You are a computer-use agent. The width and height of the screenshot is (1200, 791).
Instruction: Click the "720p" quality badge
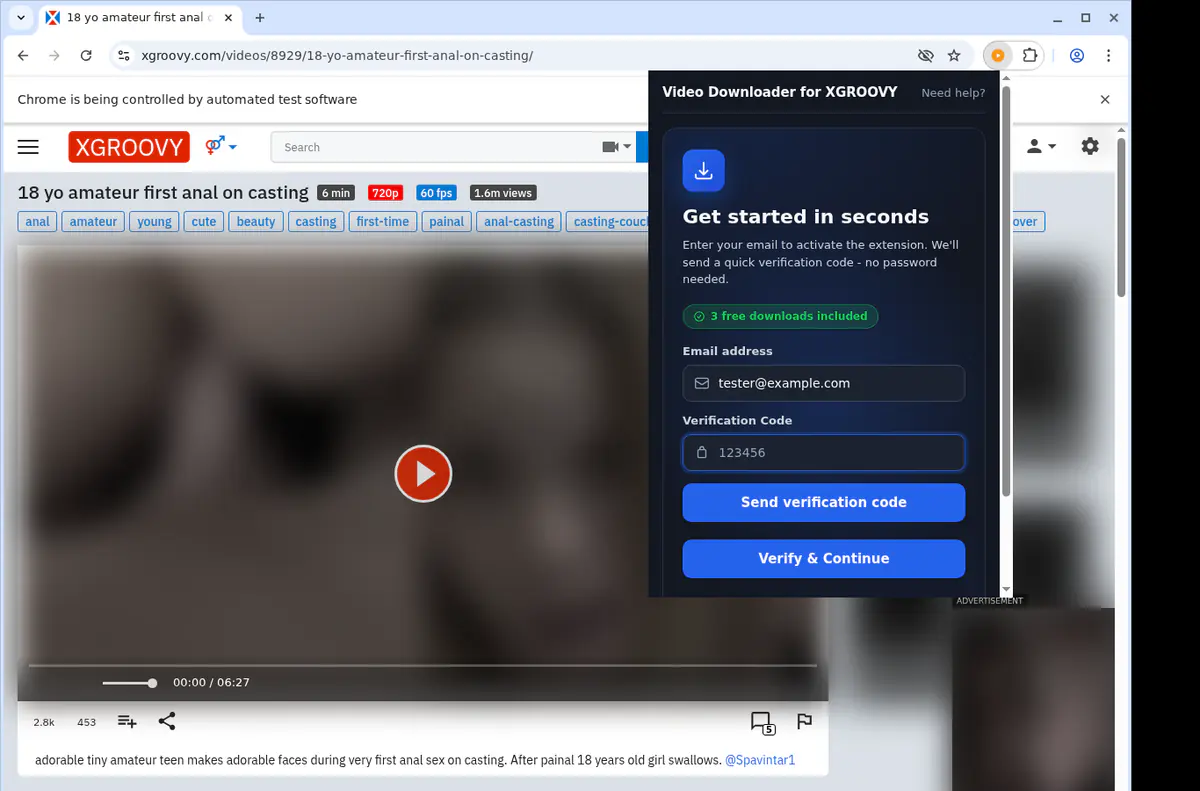(385, 193)
